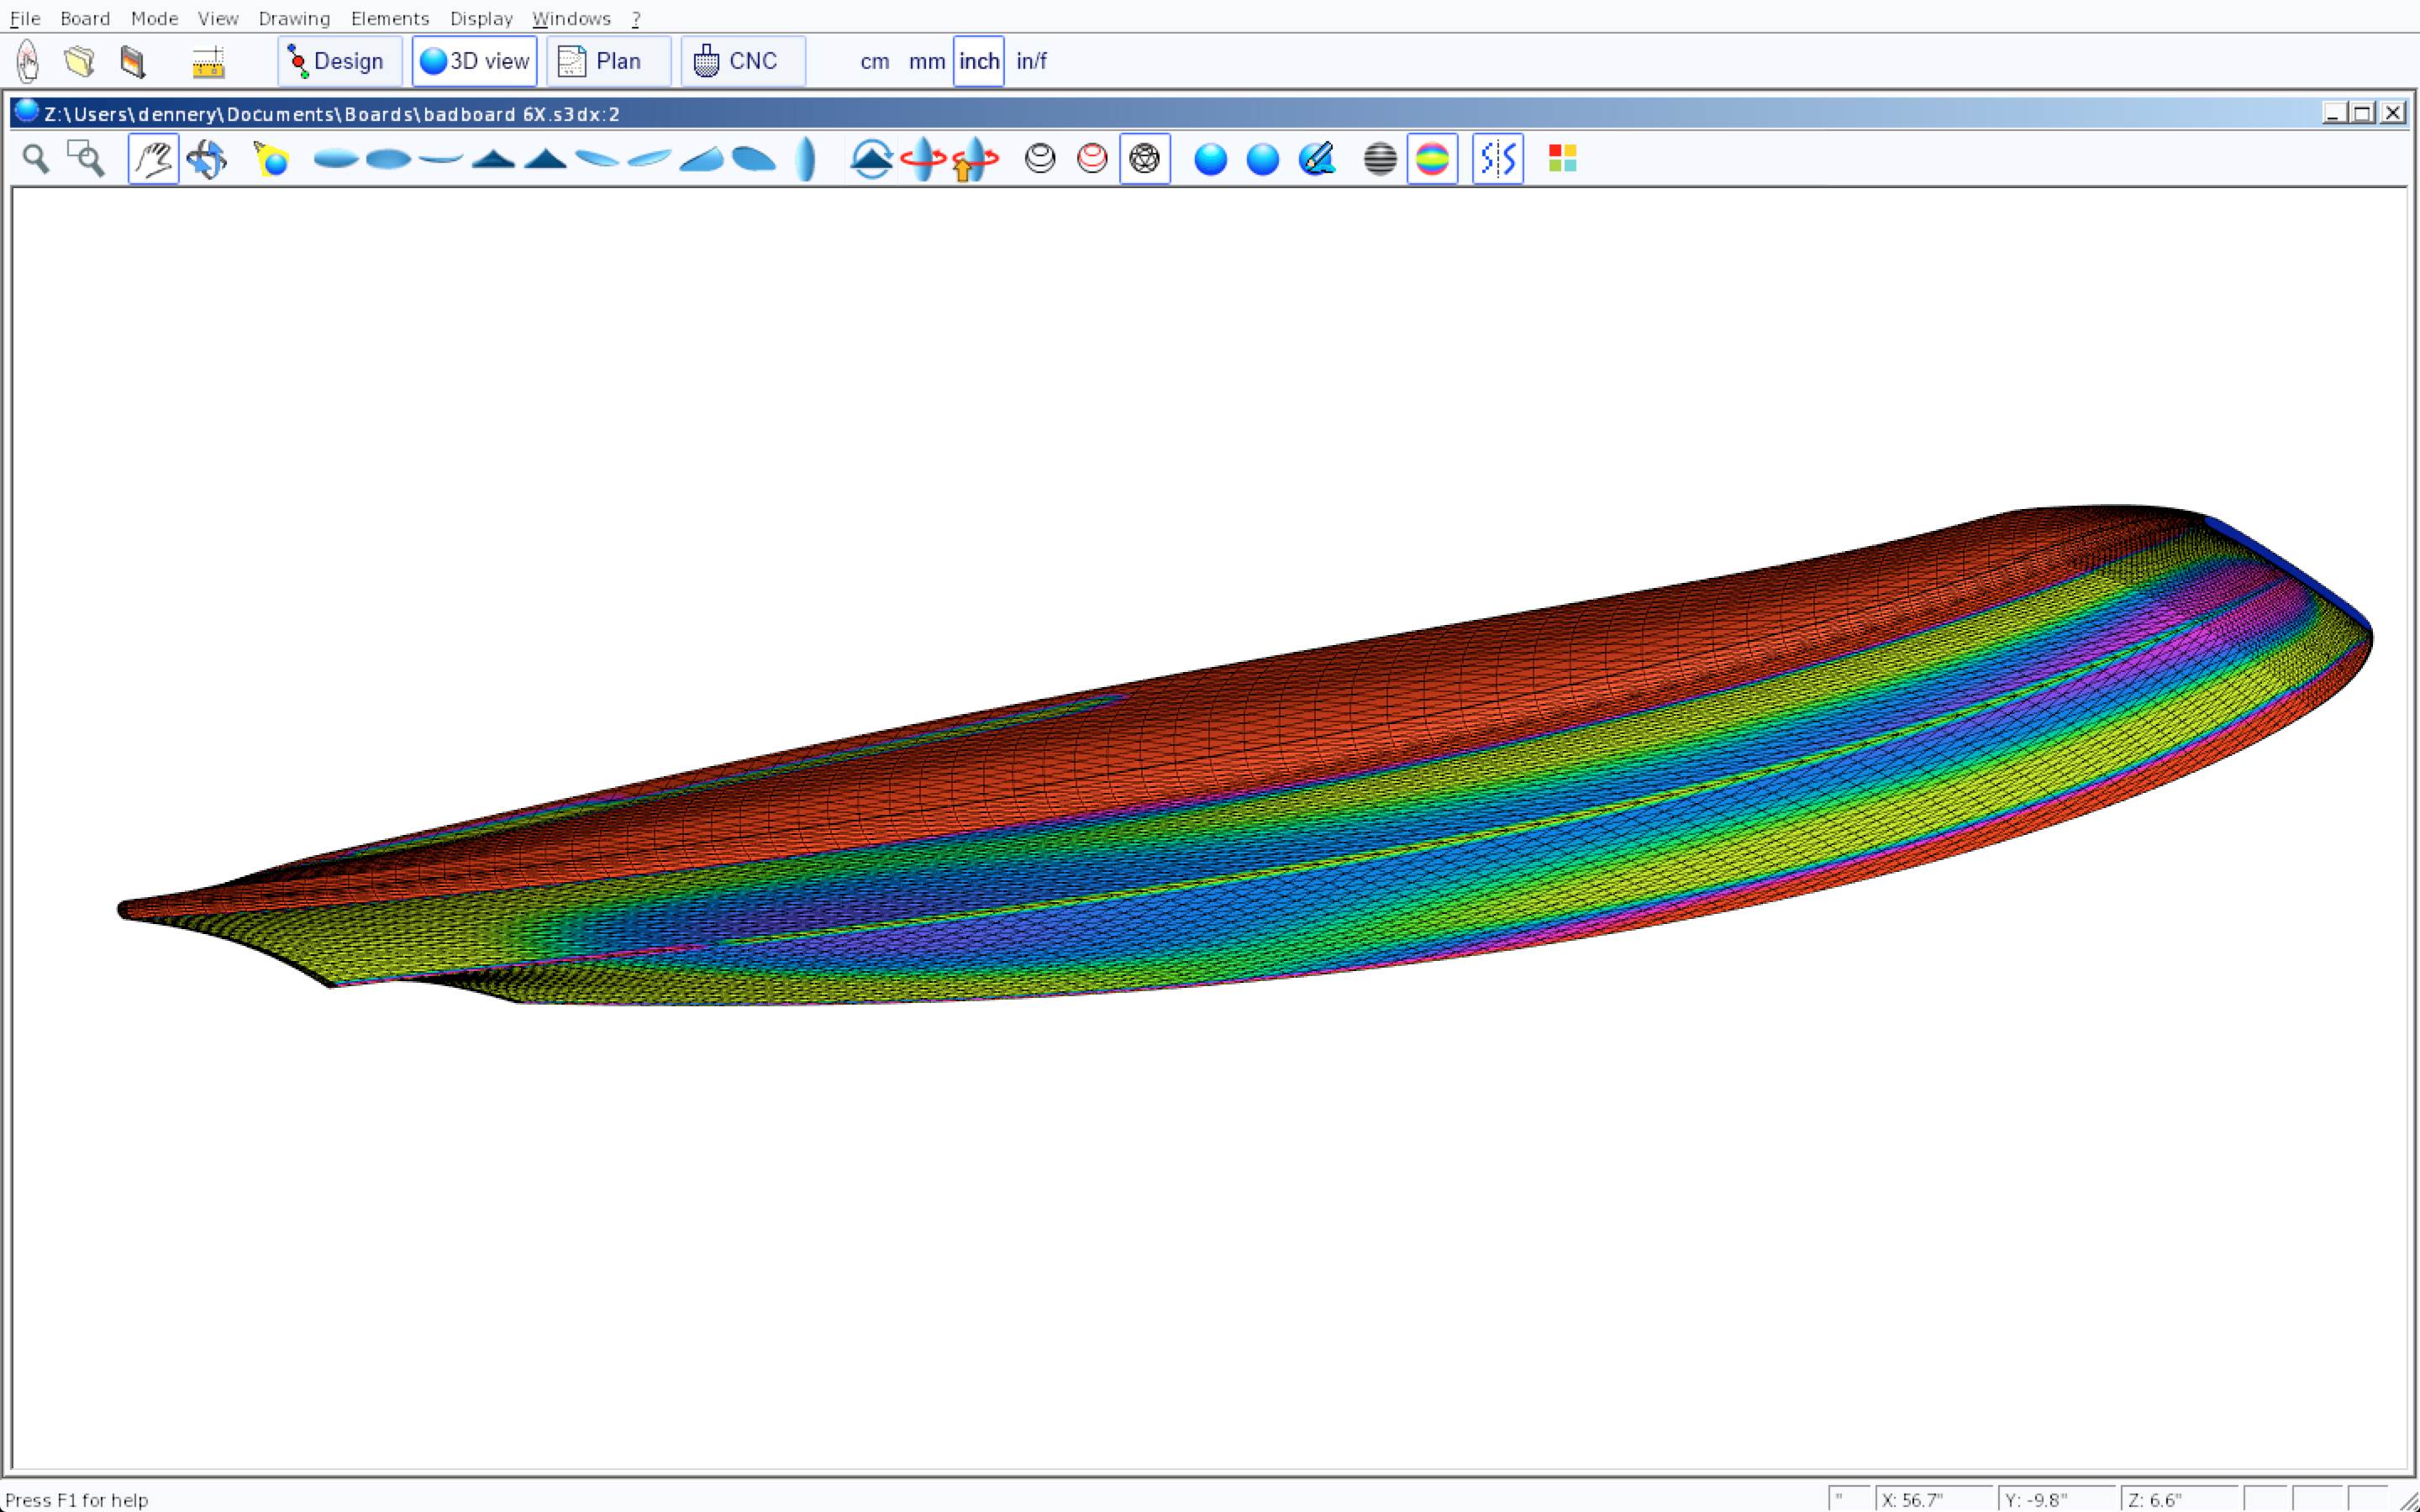Select the 3D rotate view tool
This screenshot has width=2420, height=1512.
pos(207,159)
